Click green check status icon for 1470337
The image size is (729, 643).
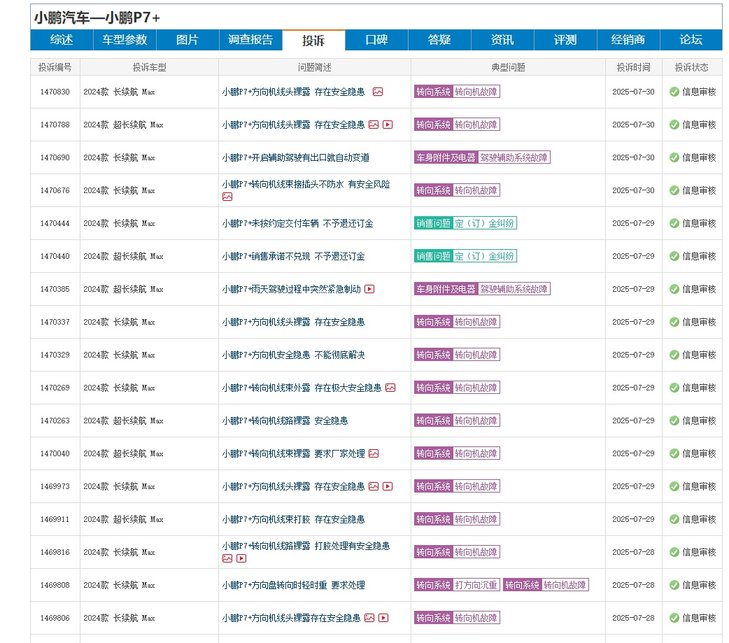[x=674, y=322]
